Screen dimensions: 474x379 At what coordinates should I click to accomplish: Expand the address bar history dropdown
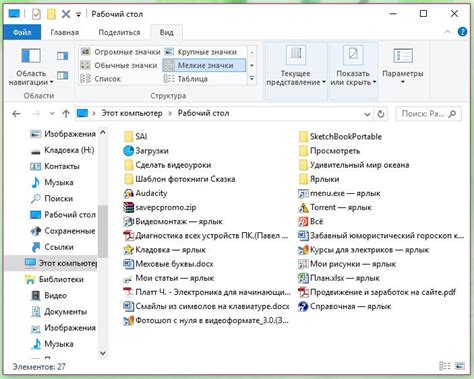[367, 114]
